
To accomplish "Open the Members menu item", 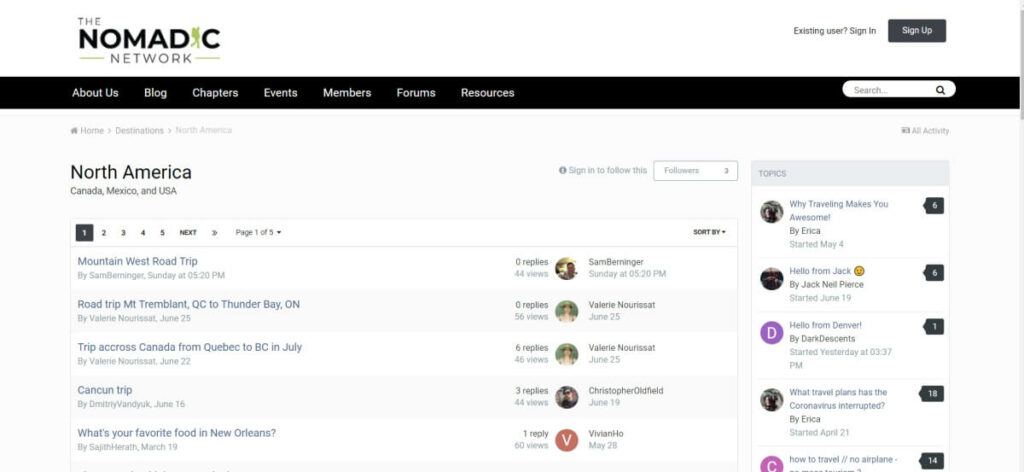I will 347,93.
